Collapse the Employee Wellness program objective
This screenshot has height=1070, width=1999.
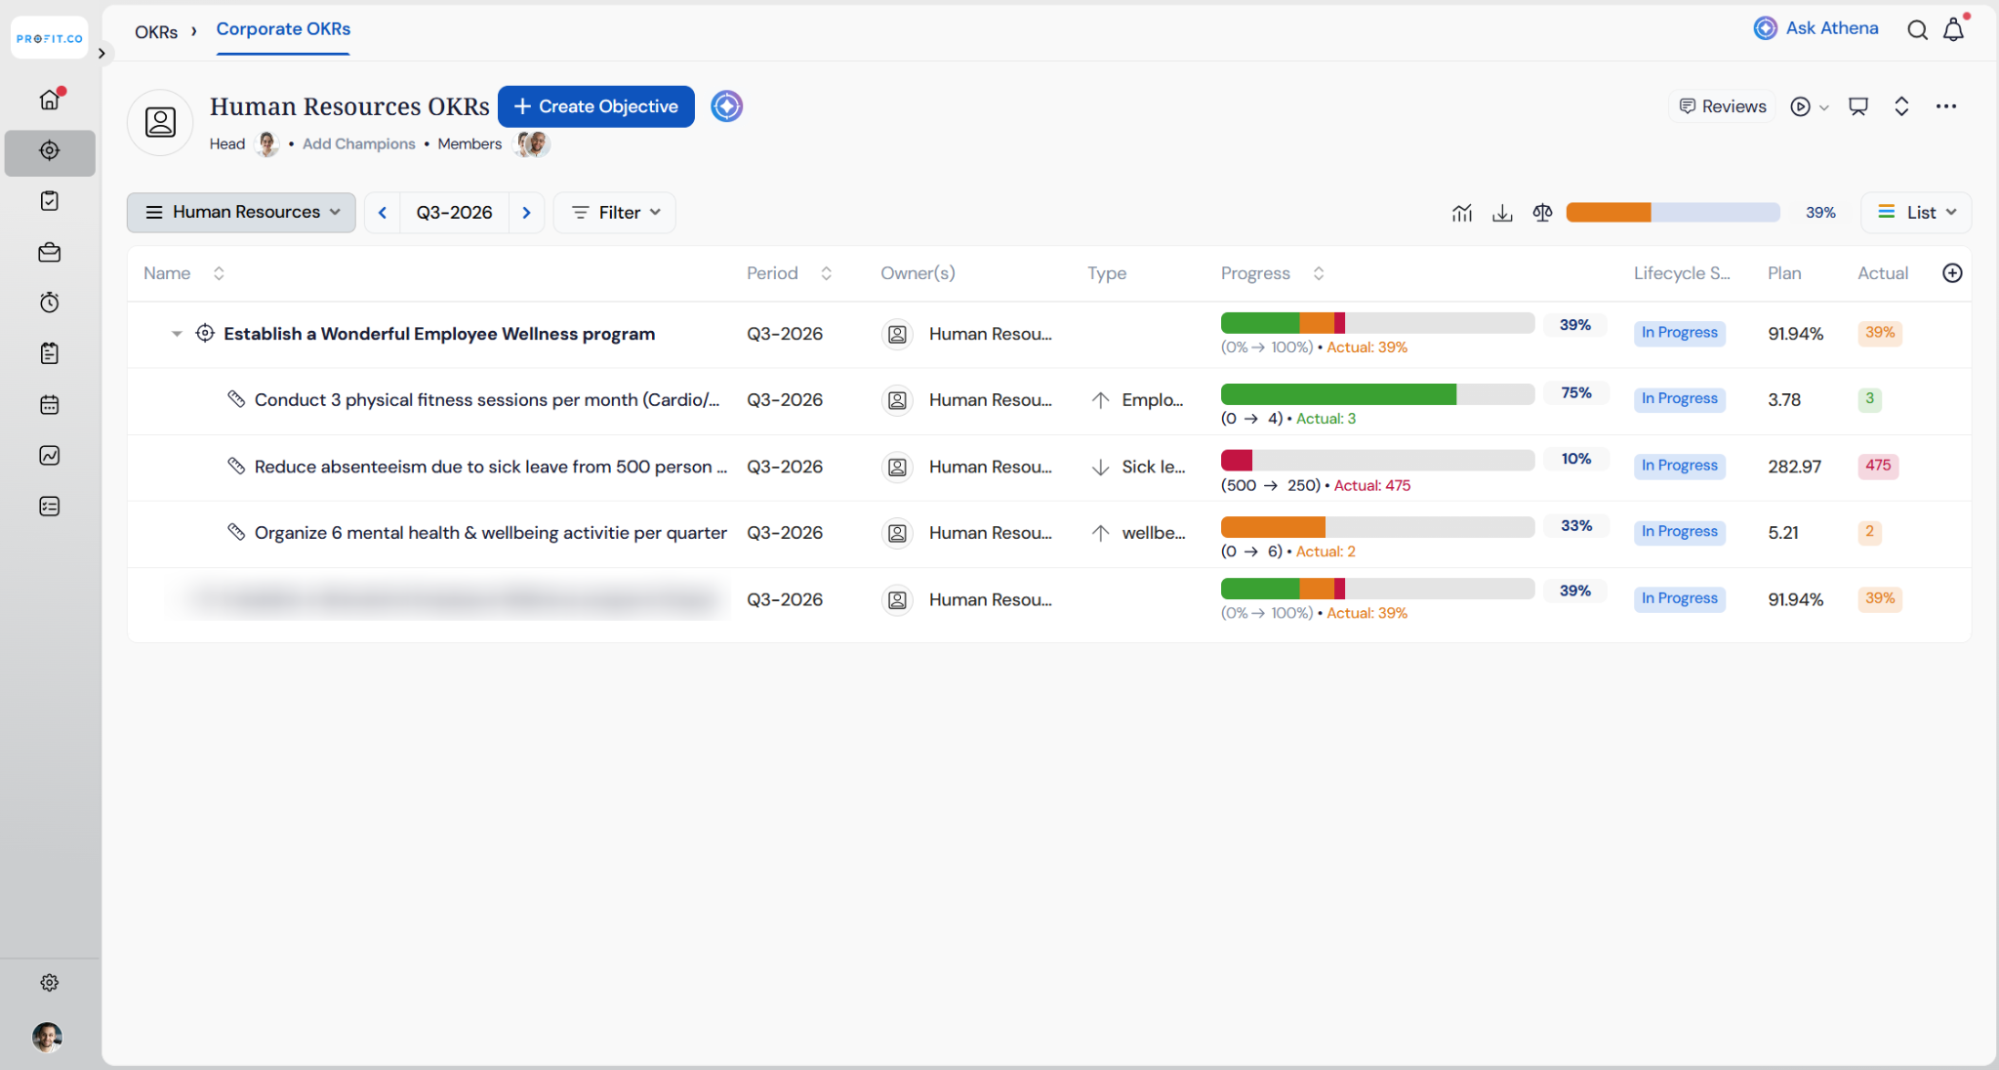coord(177,334)
